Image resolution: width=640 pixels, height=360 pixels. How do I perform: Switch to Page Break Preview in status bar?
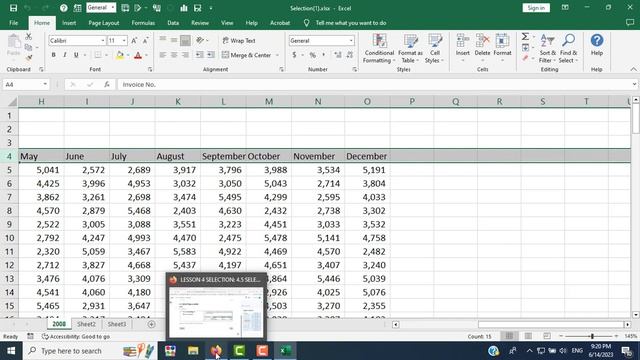(547, 336)
